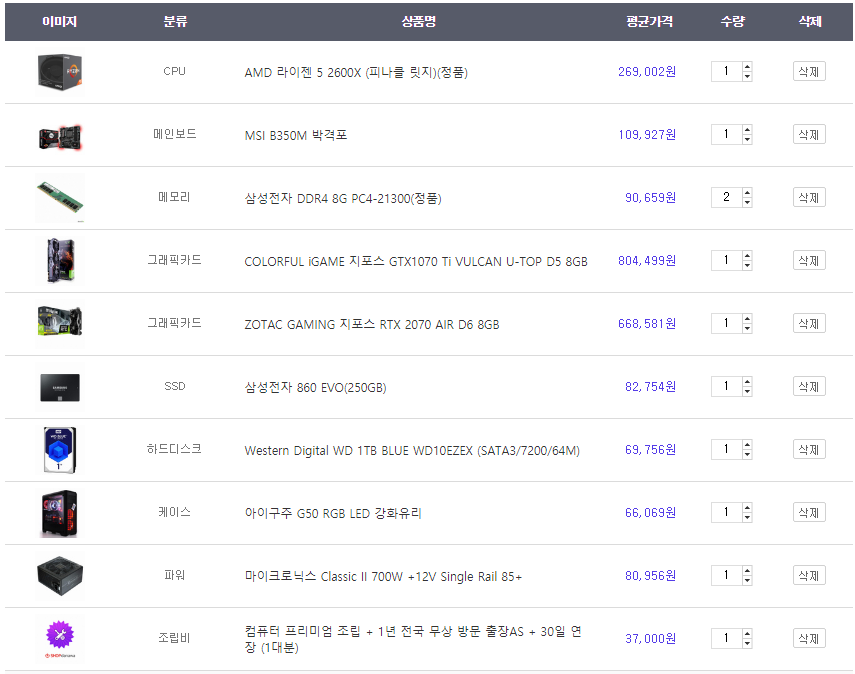Decrease quantity of AMD 라이젠 CPU

[747, 76]
